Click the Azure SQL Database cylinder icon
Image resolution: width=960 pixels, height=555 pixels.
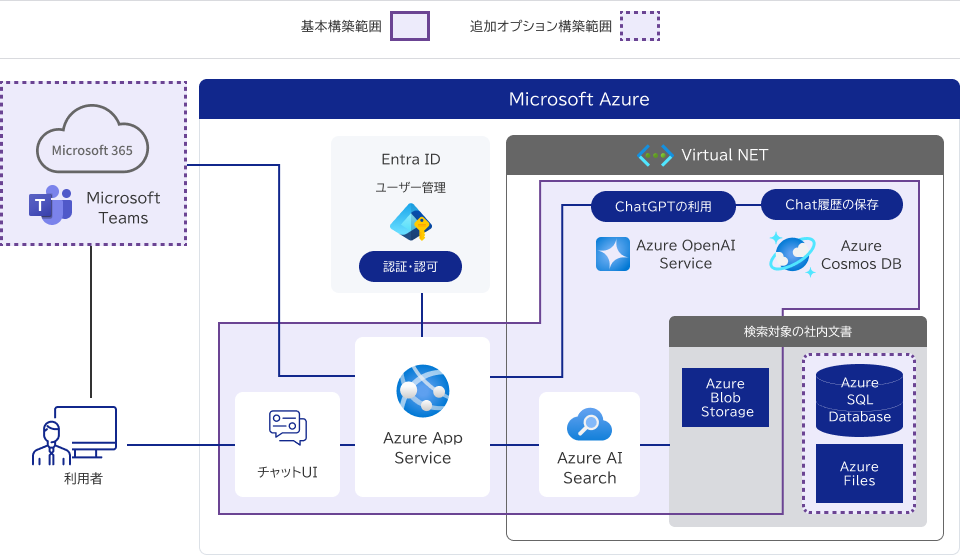[x=860, y=400]
